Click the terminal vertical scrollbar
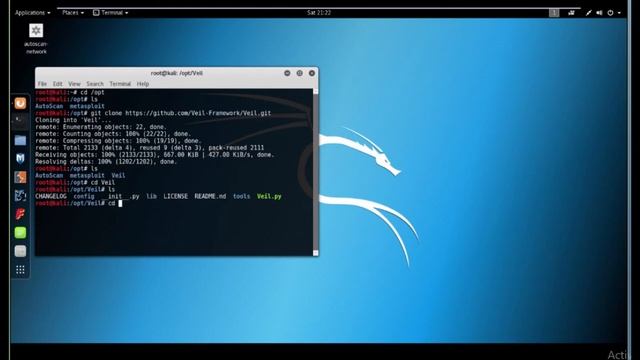 click(316, 172)
